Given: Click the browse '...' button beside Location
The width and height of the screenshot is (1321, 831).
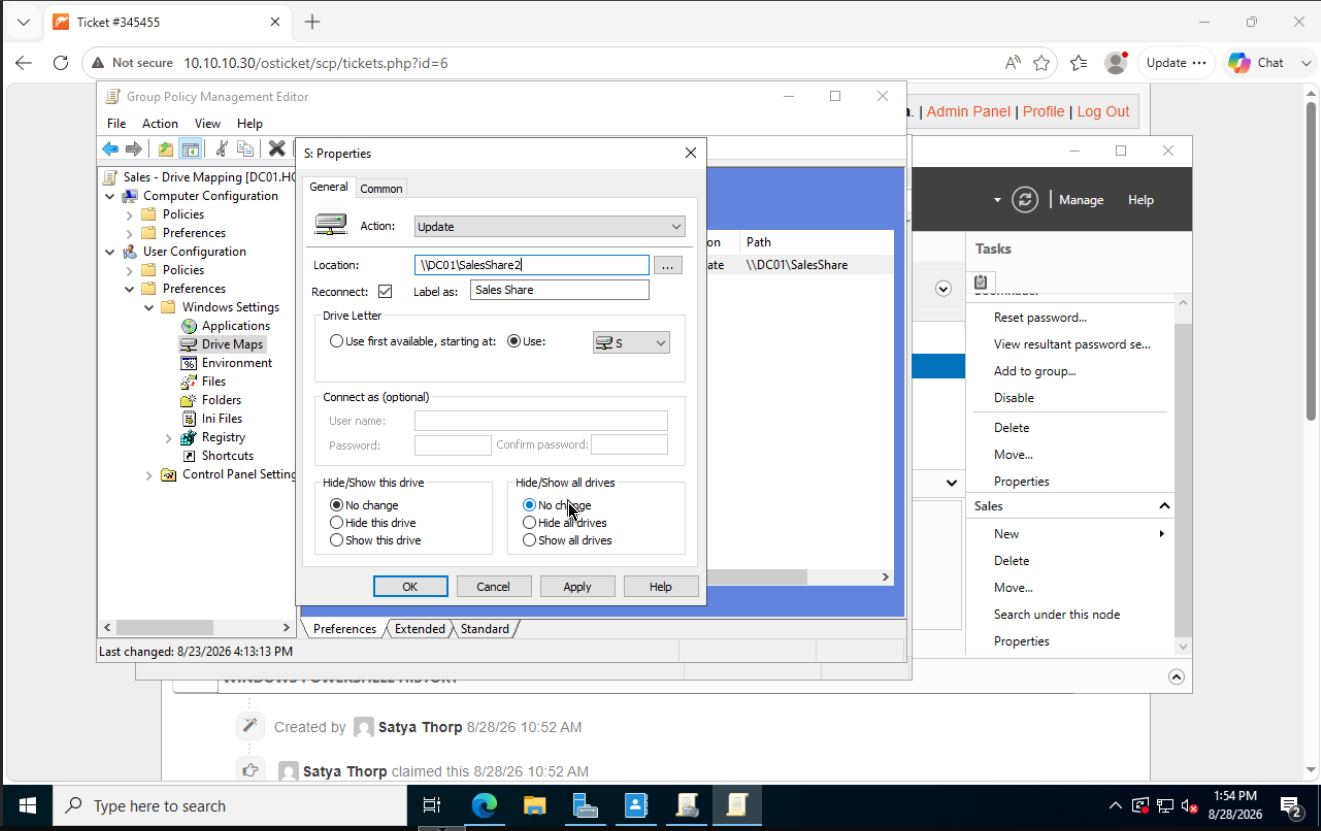Looking at the screenshot, I should coord(669,265).
